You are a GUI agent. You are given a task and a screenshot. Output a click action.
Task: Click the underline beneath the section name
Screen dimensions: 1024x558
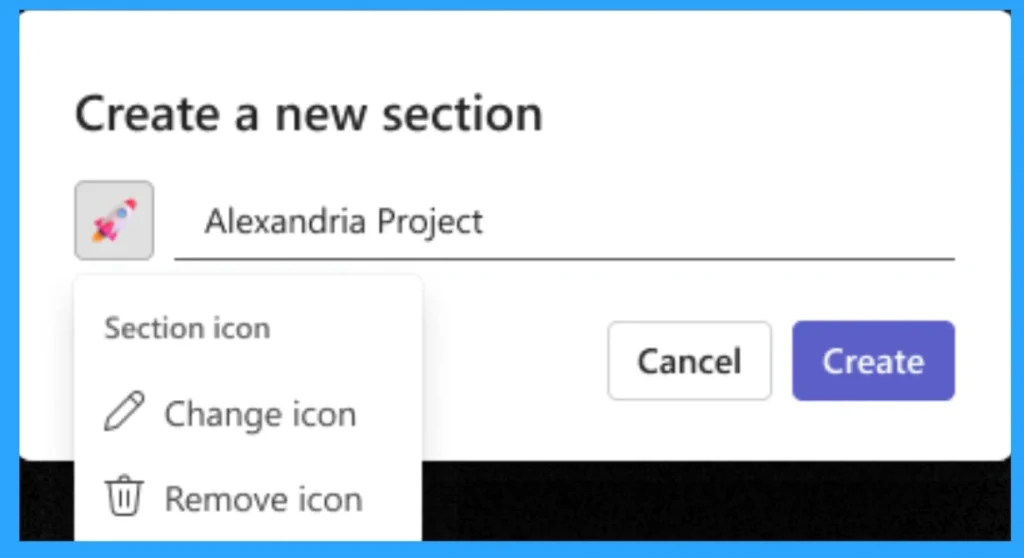[x=564, y=258]
